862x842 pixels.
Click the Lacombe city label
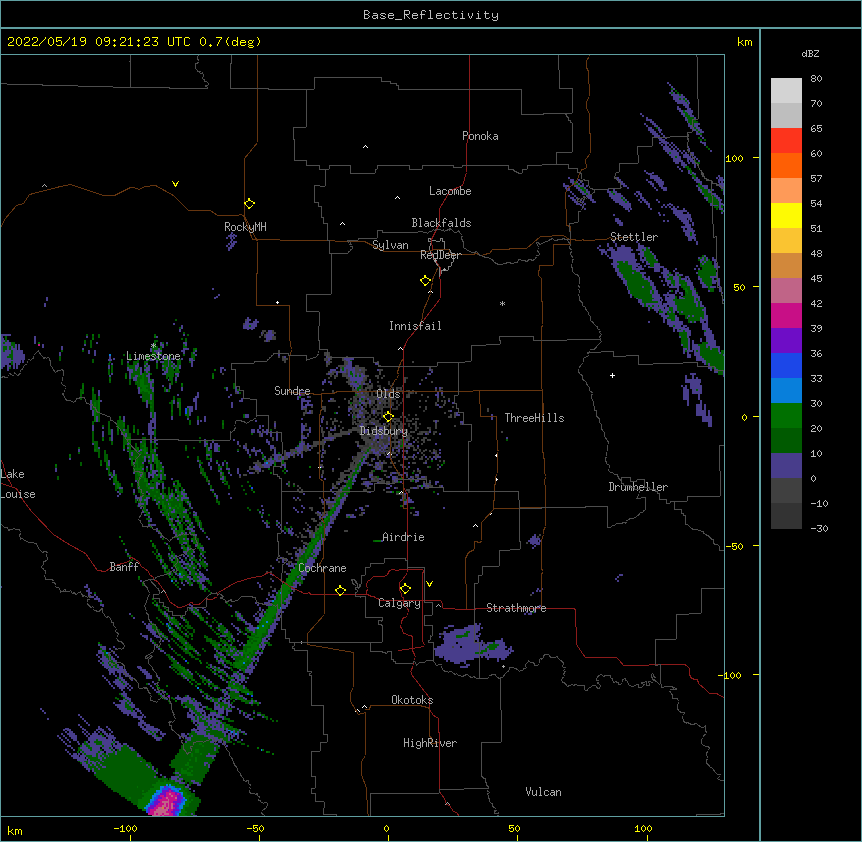pos(450,191)
